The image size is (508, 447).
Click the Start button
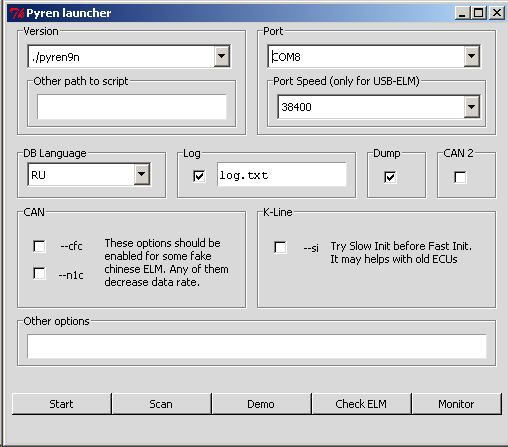62,404
